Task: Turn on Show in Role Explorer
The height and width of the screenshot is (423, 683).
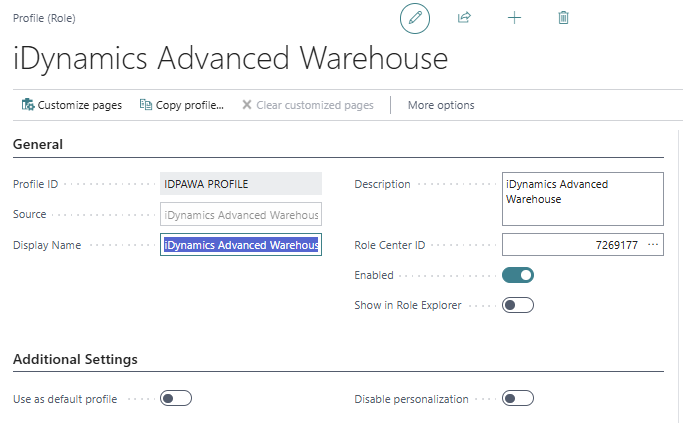Action: [518, 305]
